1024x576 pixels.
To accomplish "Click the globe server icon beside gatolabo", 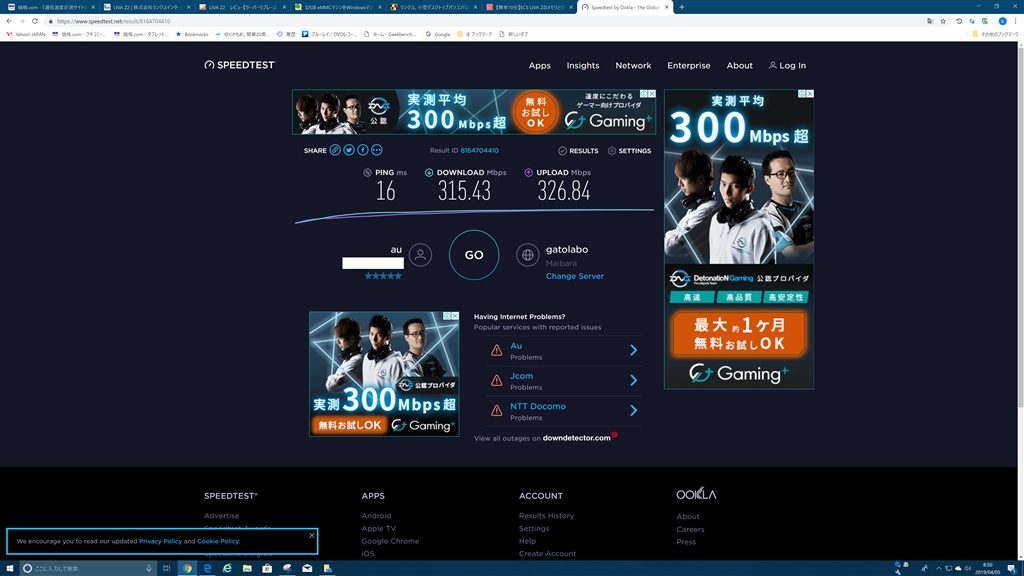I will 527,255.
